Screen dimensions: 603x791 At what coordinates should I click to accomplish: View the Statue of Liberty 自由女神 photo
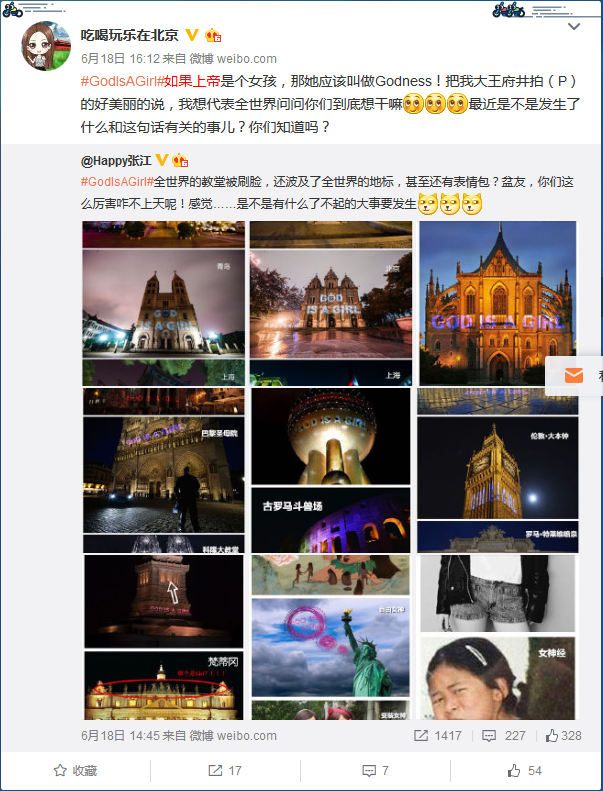pos(331,647)
